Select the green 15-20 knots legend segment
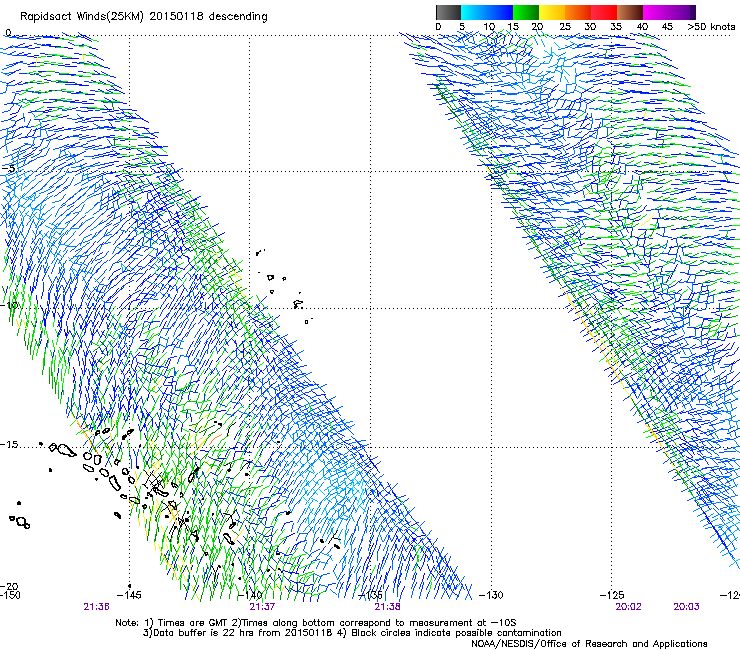 tap(526, 12)
